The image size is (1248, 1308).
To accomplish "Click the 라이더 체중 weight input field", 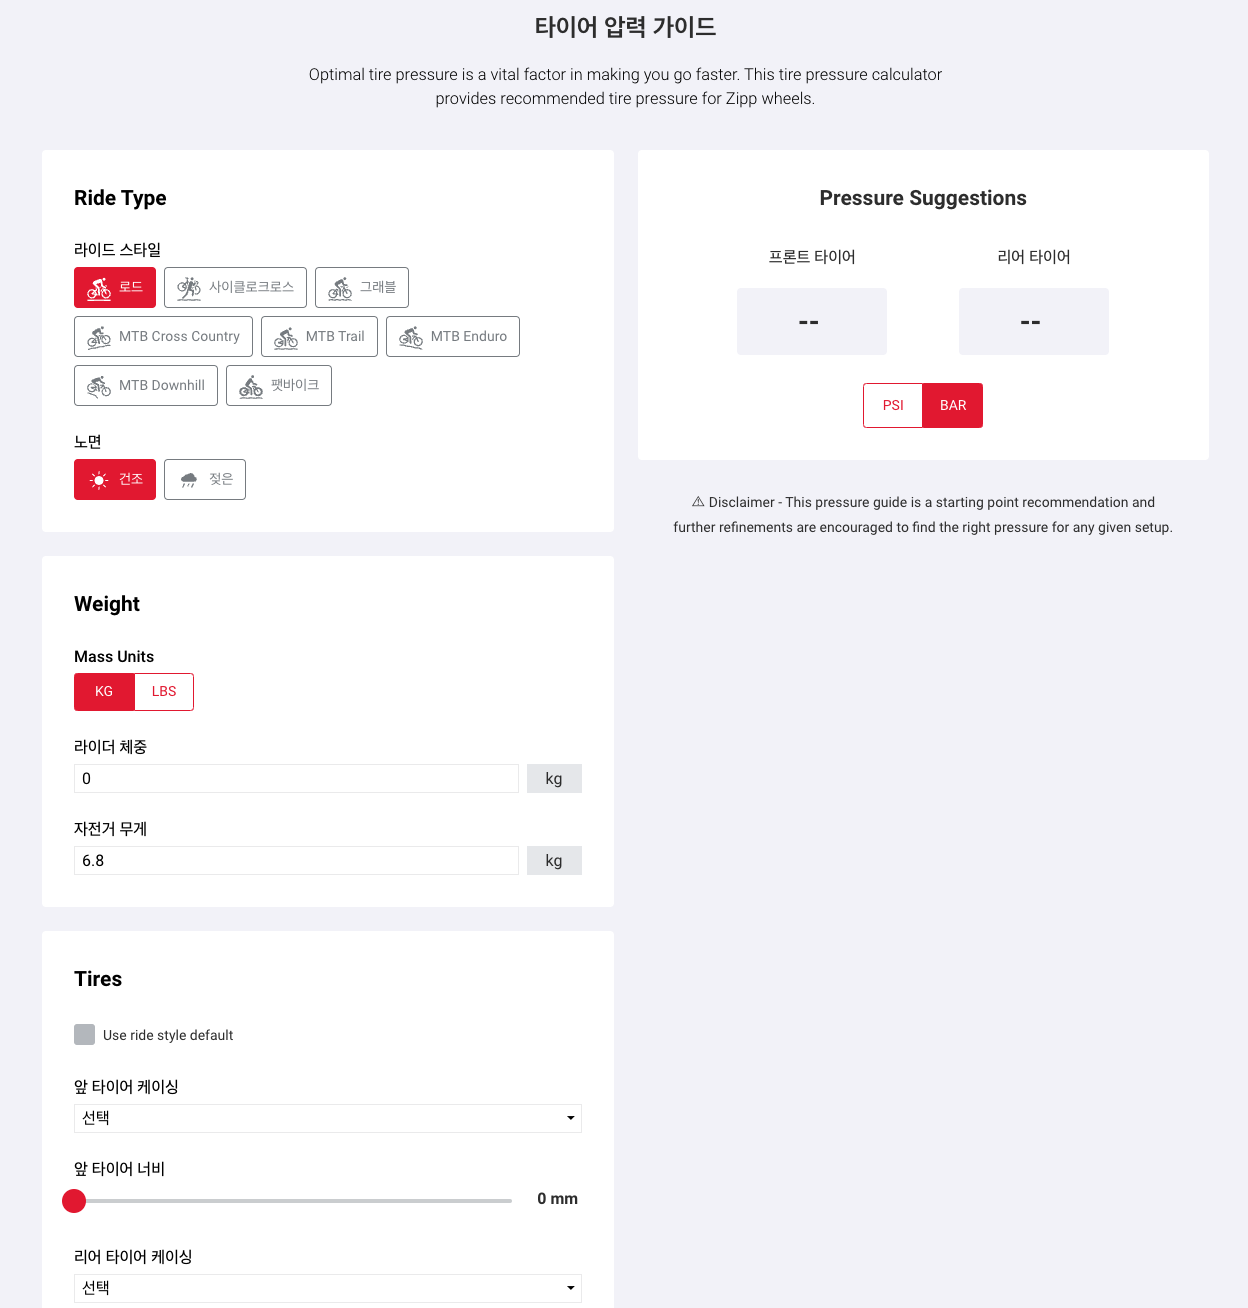I will (x=296, y=779).
